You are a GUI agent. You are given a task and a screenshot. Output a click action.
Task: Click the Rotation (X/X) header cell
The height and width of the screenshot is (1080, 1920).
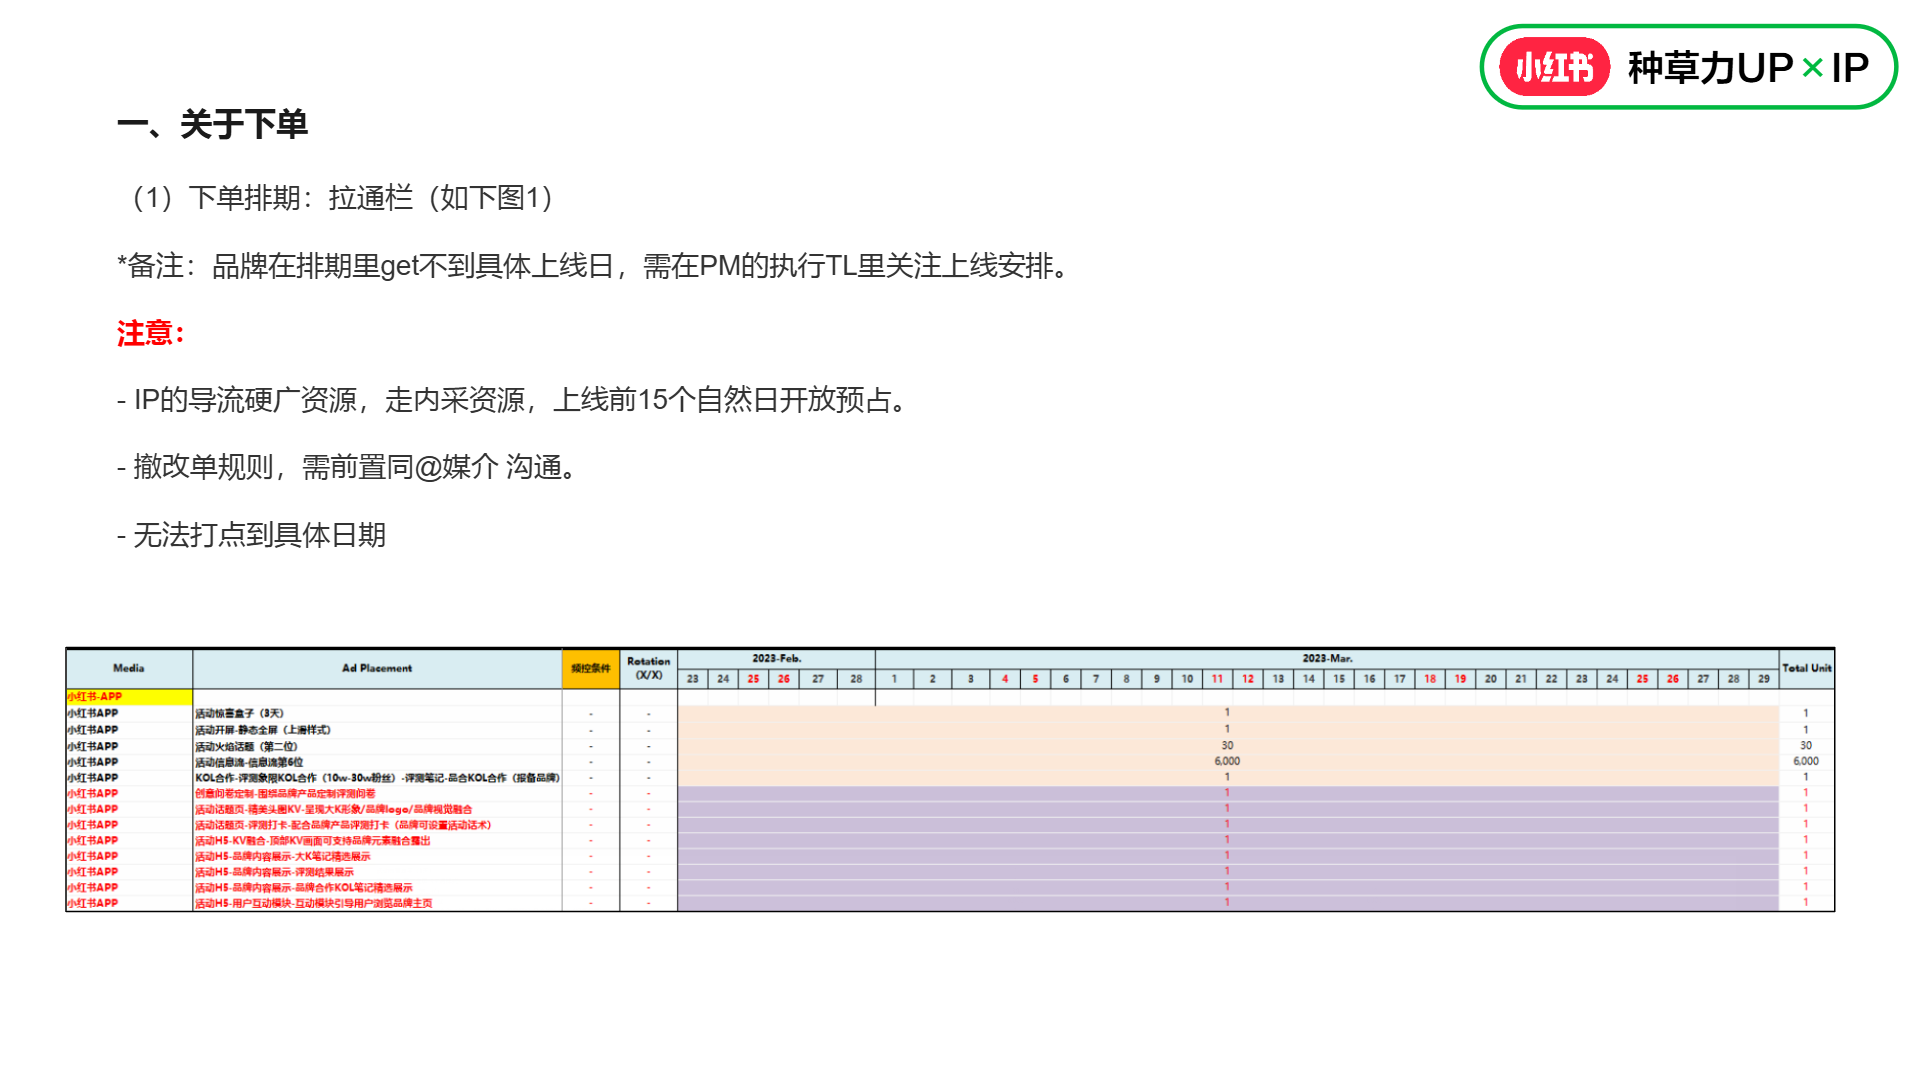(649, 668)
